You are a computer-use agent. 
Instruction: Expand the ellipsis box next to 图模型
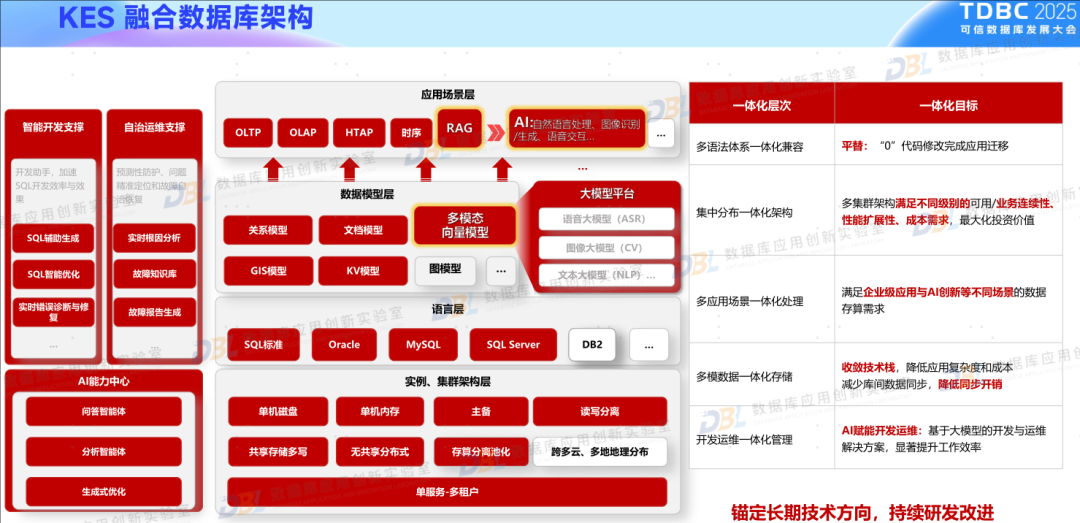point(500,270)
